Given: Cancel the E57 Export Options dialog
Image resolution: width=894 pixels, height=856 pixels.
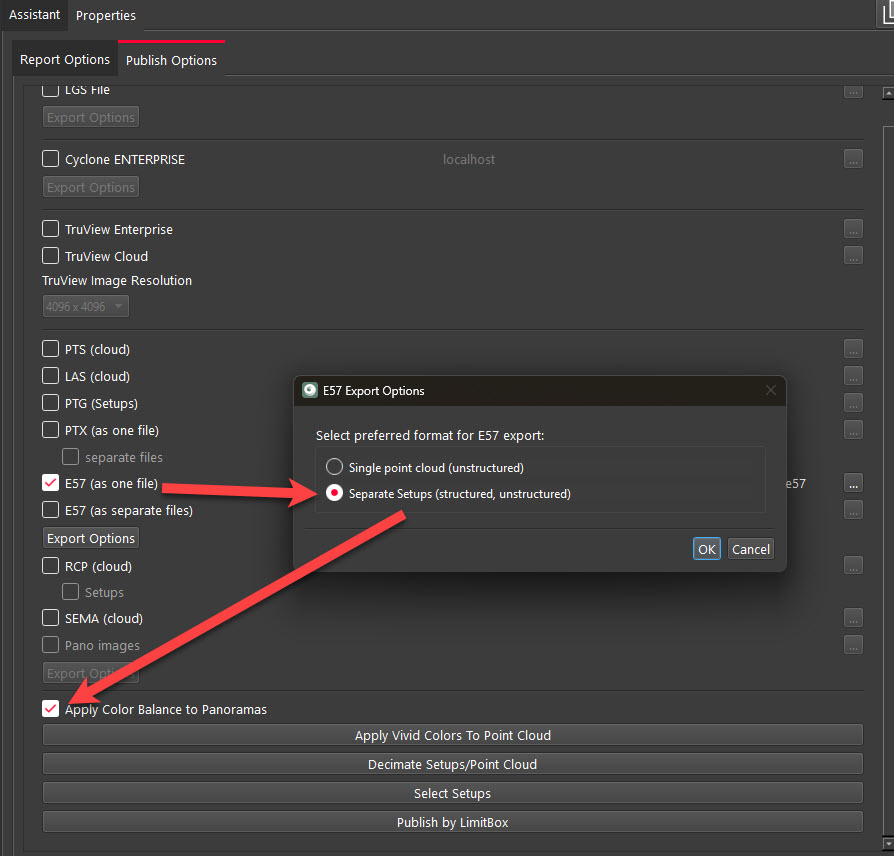Looking at the screenshot, I should coord(750,548).
